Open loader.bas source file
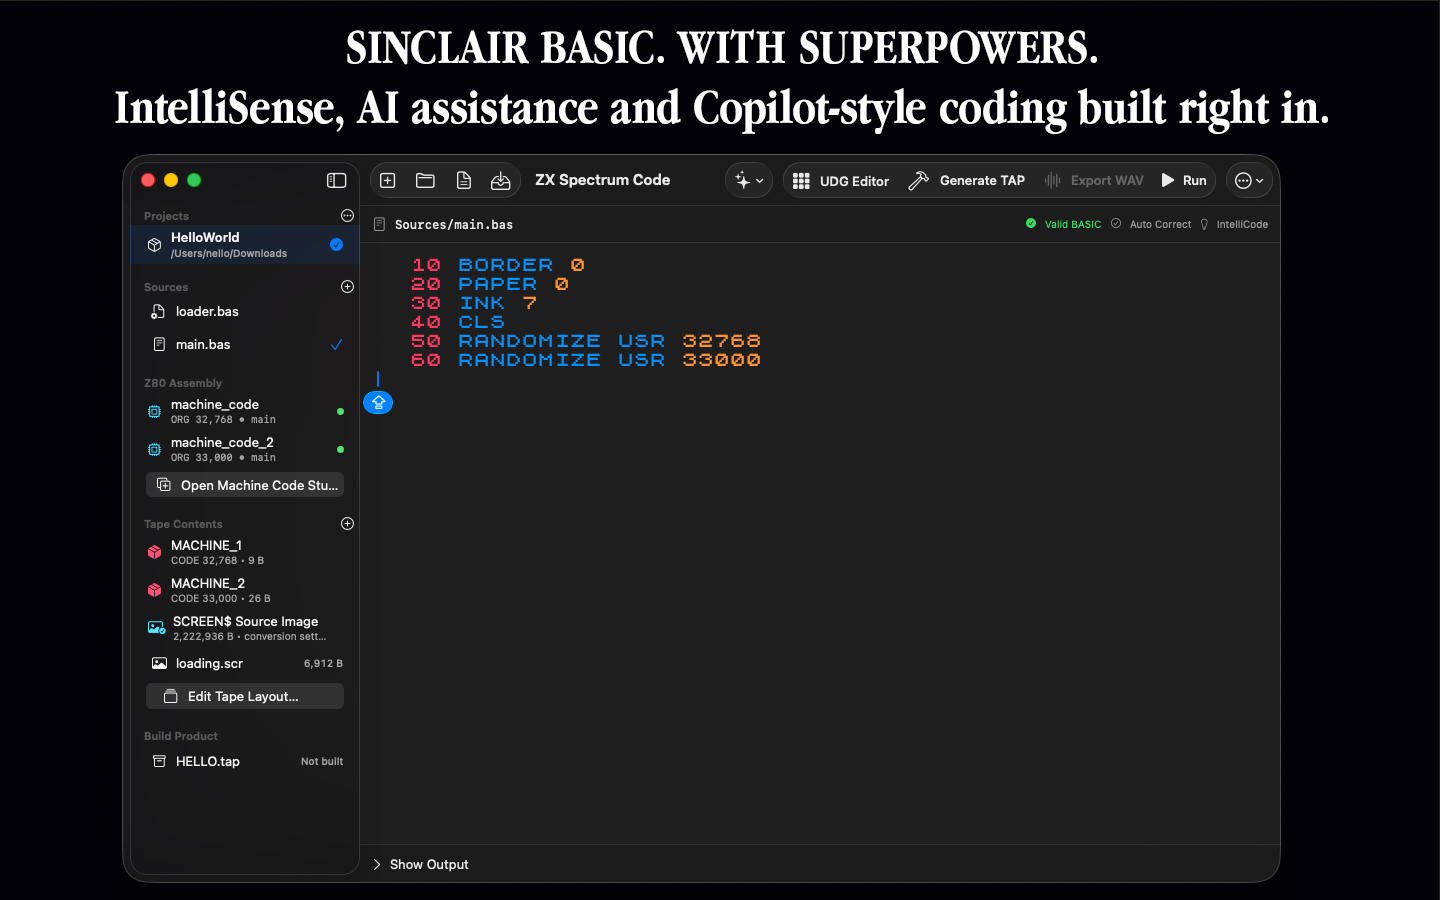 (x=245, y=311)
